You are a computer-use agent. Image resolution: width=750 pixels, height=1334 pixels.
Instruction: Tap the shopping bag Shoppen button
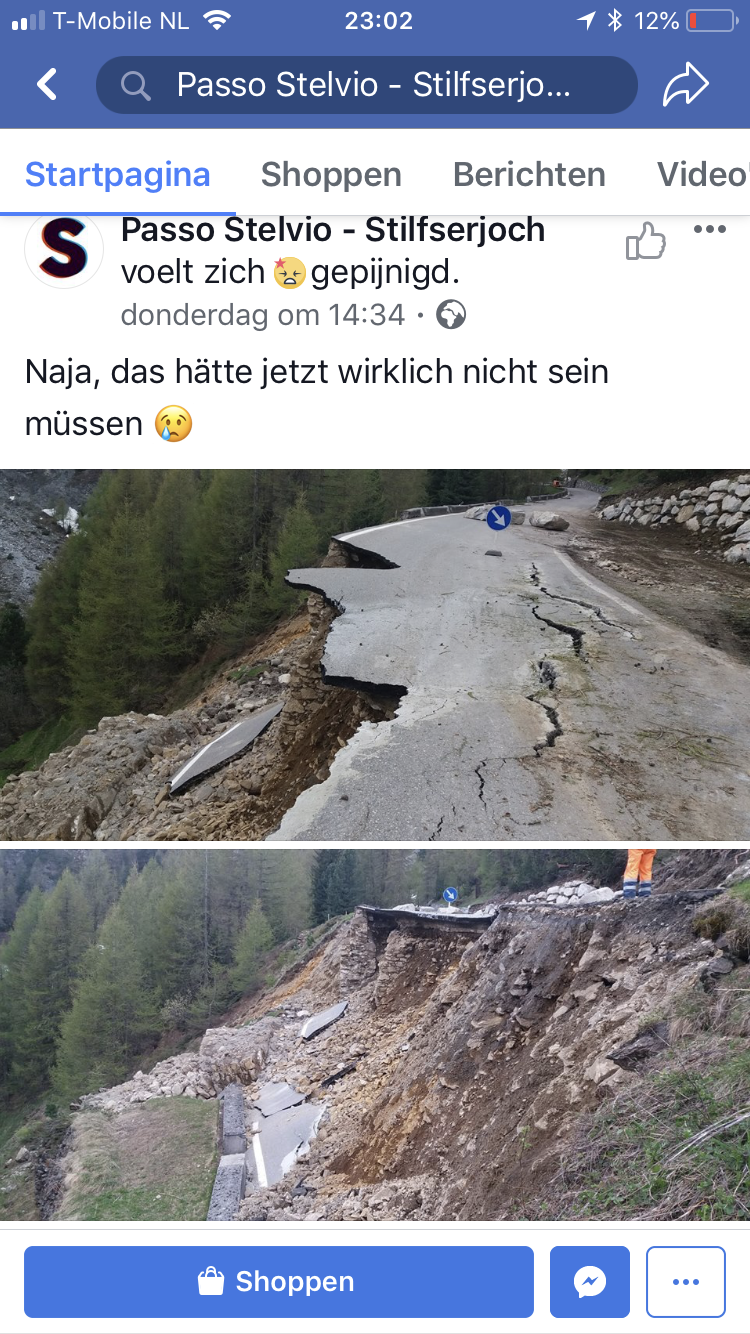tap(279, 1282)
